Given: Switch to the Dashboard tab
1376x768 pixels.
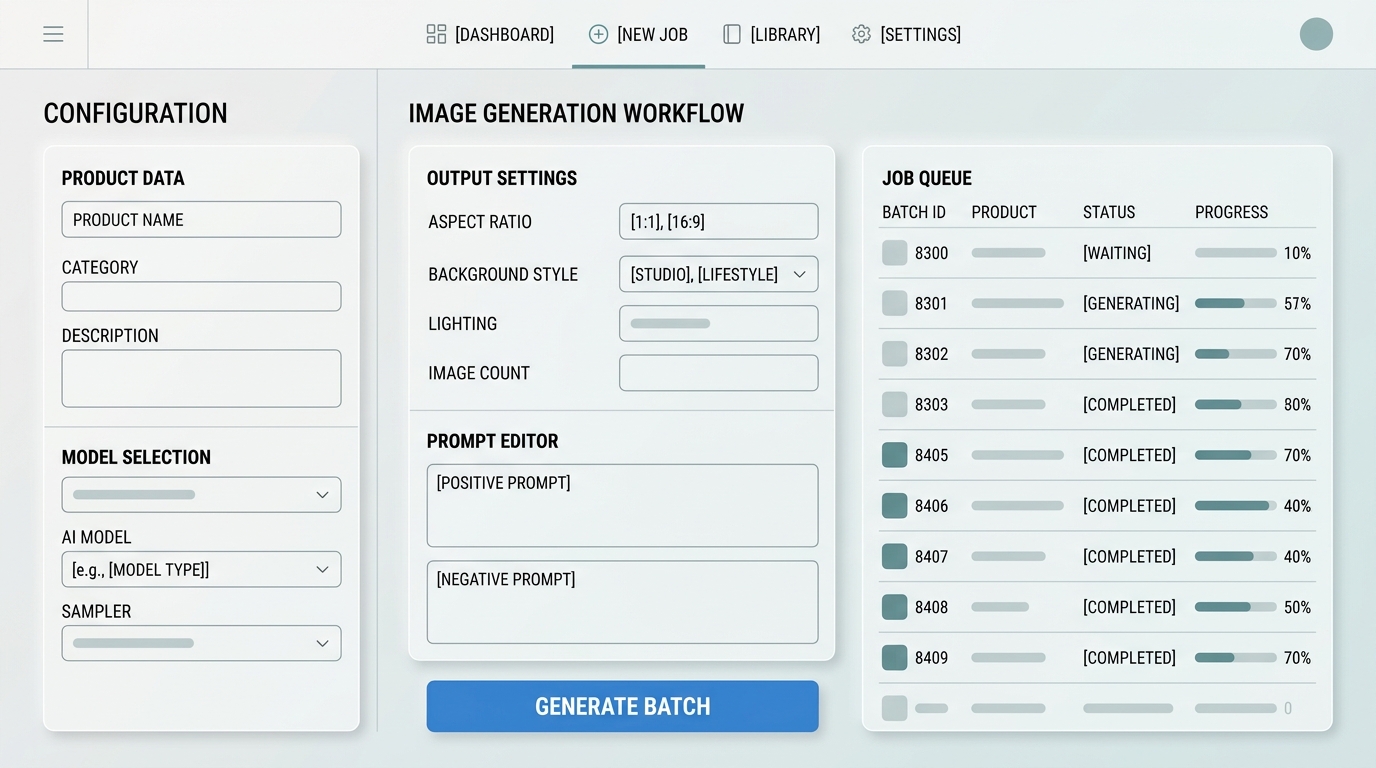Looking at the screenshot, I should pos(490,34).
